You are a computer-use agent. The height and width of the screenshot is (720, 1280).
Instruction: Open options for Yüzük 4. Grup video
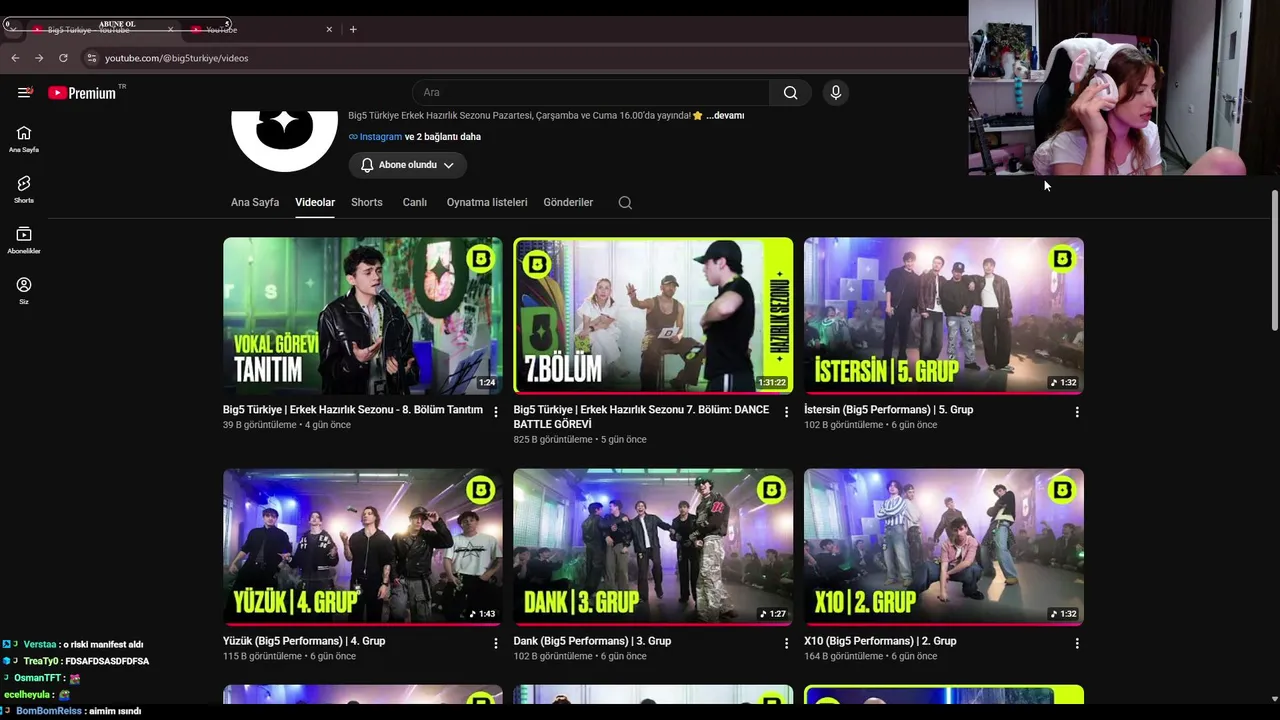[496, 643]
